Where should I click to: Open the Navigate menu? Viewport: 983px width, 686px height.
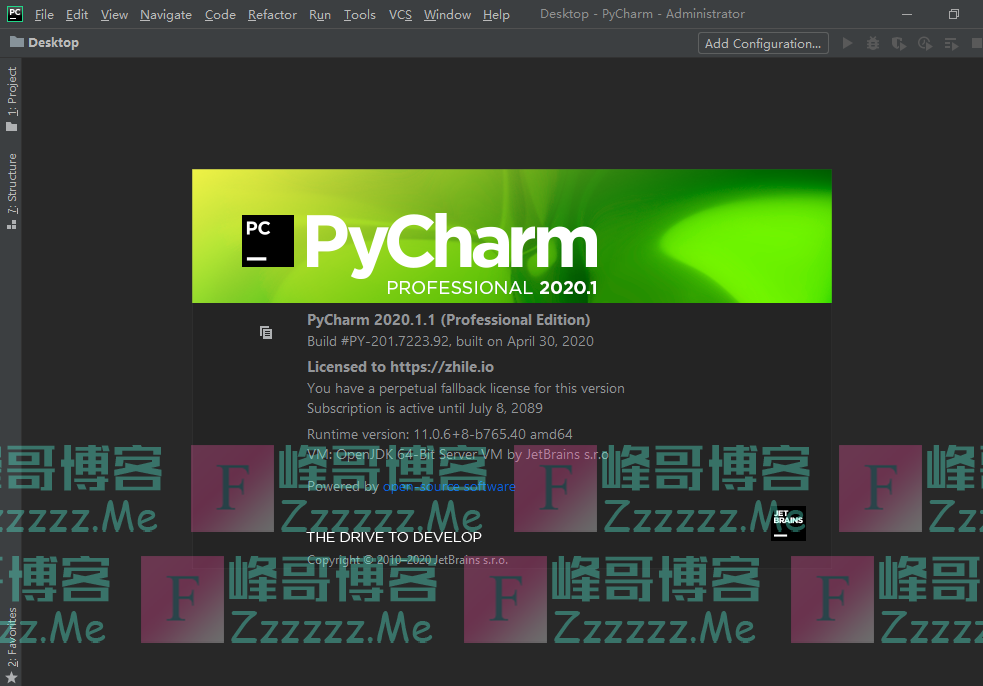click(166, 15)
